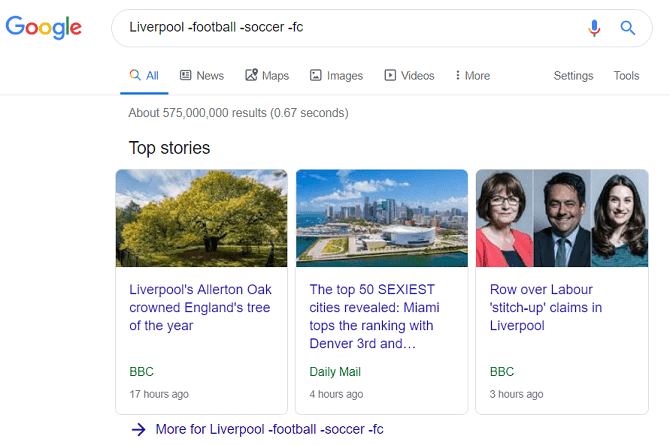Image resolution: width=670 pixels, height=445 pixels.
Task: Click More for Liverpool -football -soccer -fc
Action: (269, 429)
